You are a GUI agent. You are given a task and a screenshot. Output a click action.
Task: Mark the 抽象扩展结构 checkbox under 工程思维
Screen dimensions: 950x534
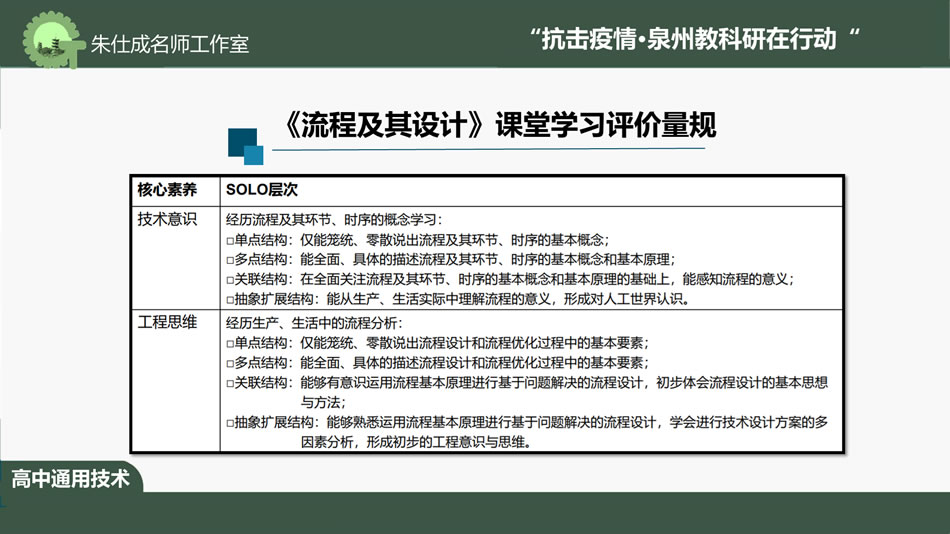[x=230, y=423]
